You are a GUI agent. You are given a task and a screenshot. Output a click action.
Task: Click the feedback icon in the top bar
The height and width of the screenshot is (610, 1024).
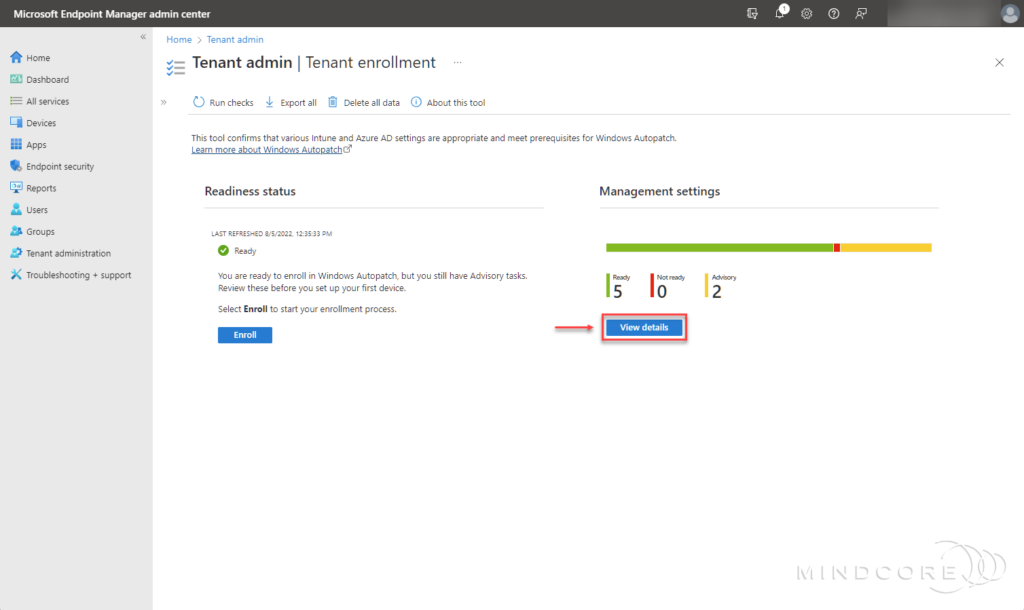(x=860, y=13)
